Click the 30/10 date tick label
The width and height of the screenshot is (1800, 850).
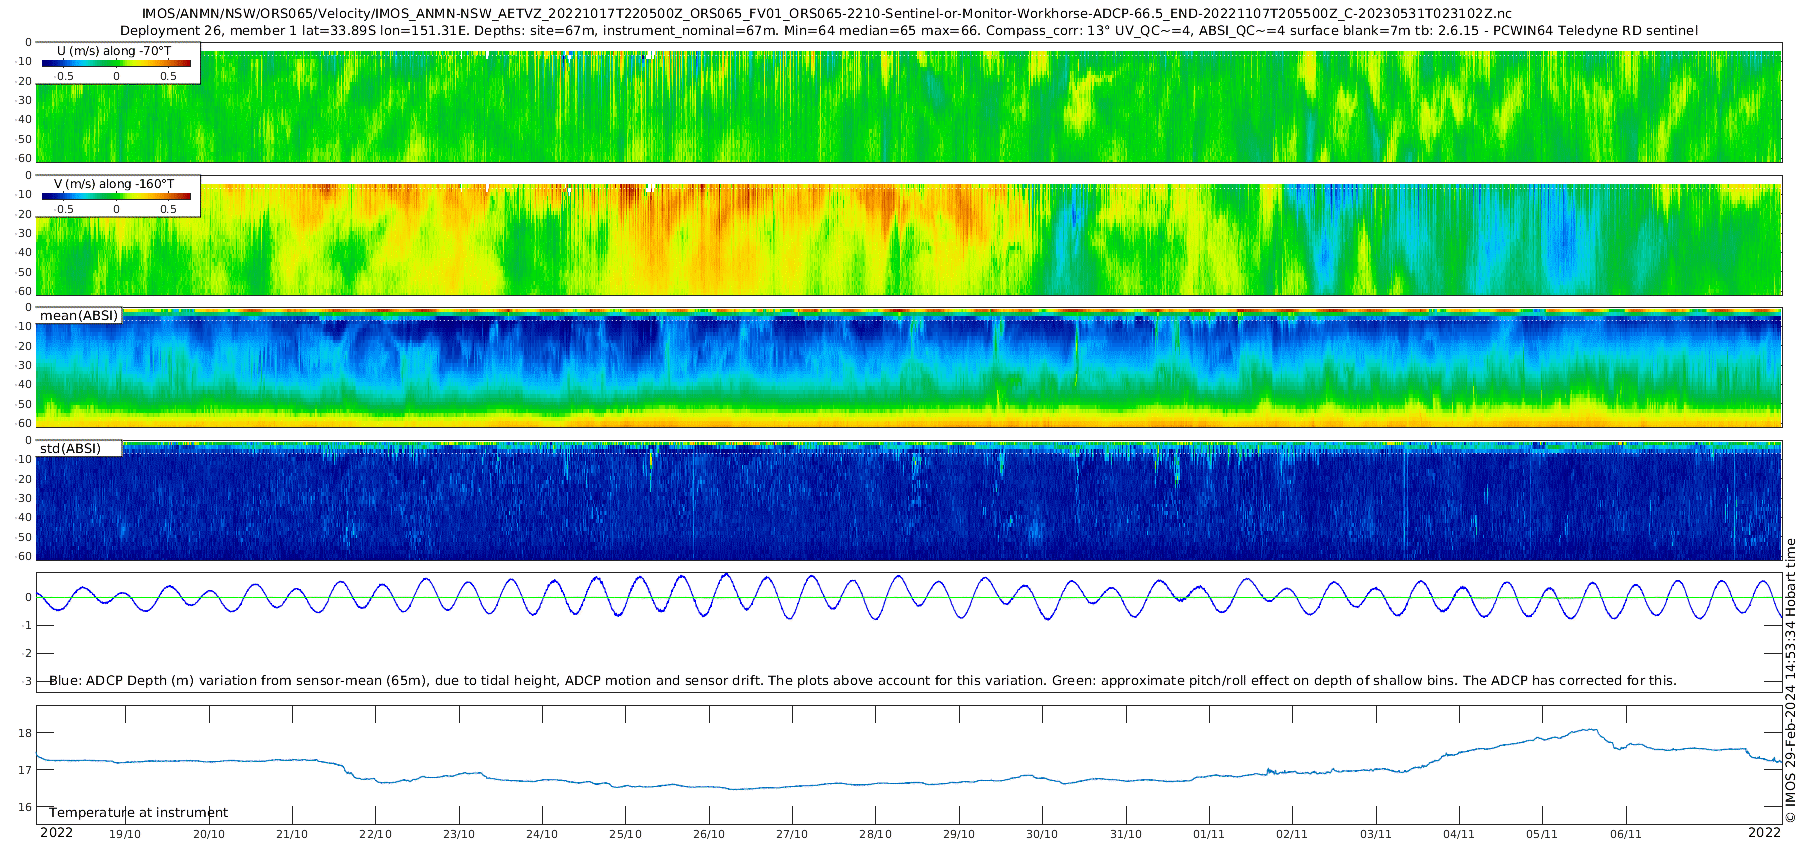(1042, 834)
